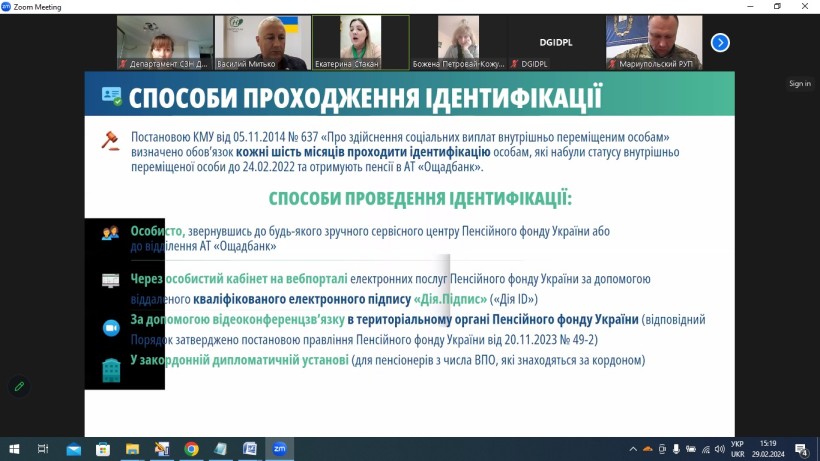Open the clock showing 15:19 29.02.2024

768,449
